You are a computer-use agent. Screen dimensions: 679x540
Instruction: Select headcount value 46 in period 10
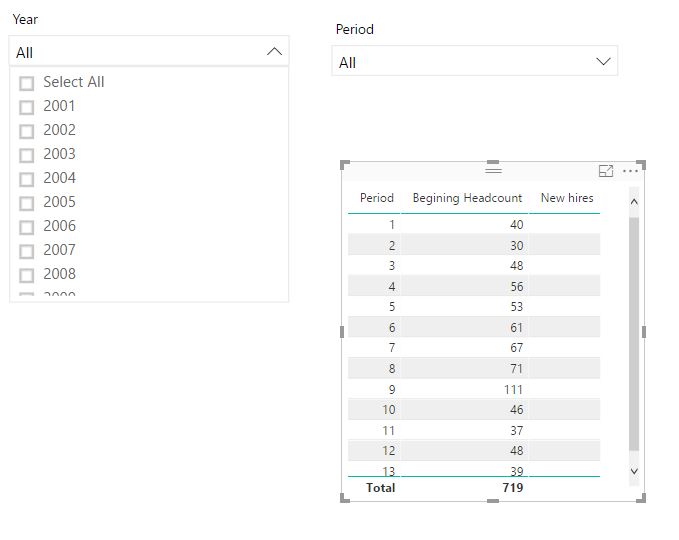coord(516,409)
